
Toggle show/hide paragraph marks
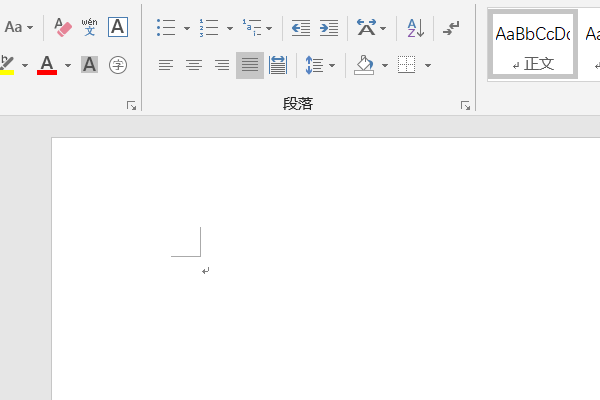click(451, 28)
